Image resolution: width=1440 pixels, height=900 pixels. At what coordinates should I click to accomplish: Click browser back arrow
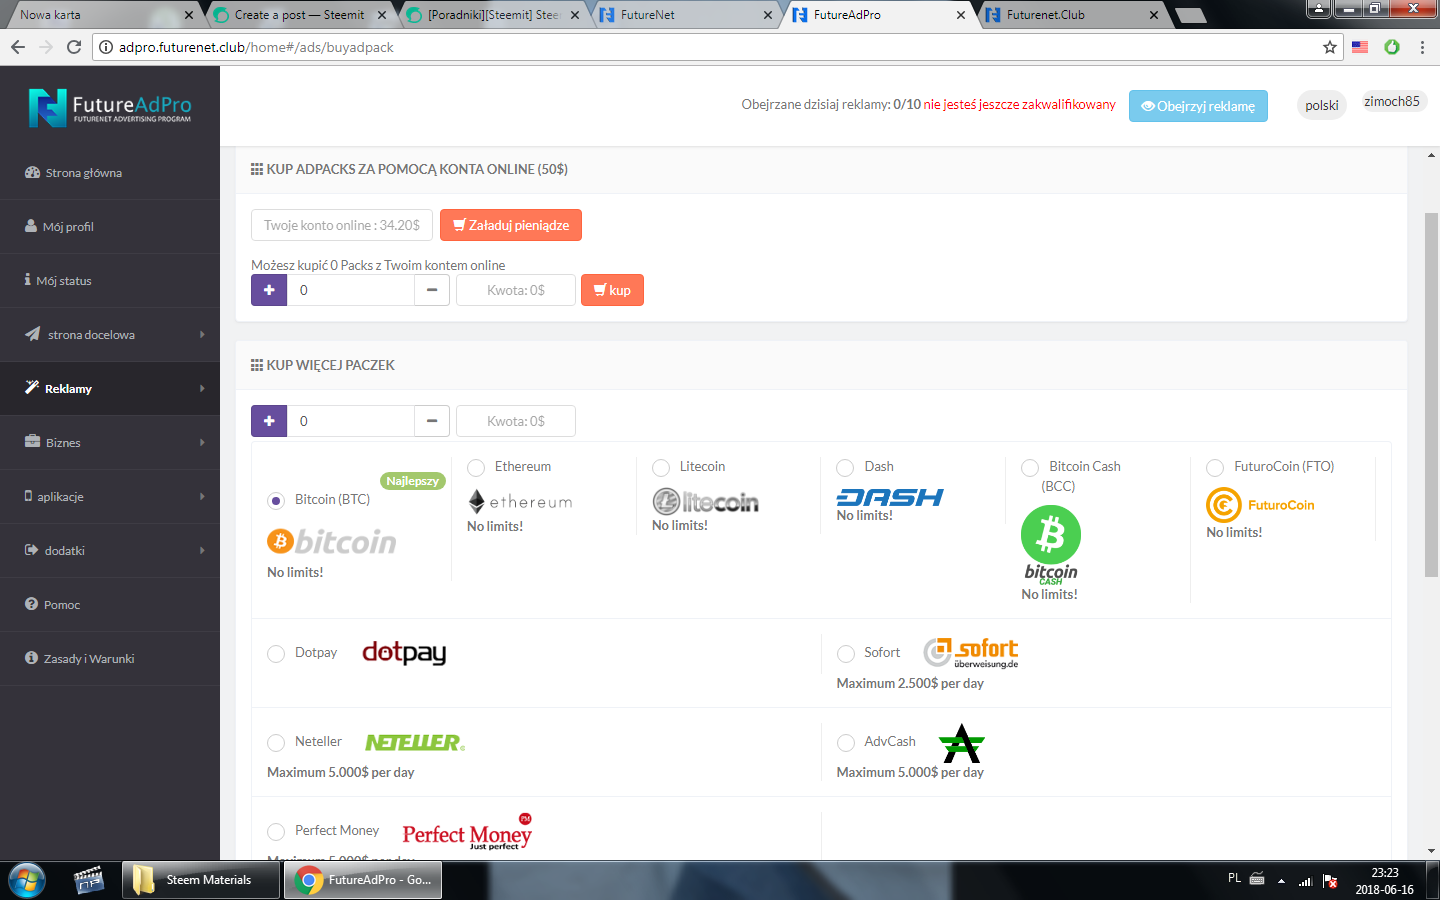point(18,47)
